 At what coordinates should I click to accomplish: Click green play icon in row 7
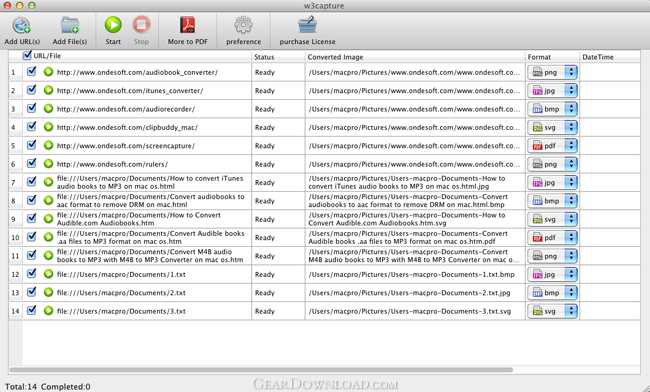[x=49, y=182]
